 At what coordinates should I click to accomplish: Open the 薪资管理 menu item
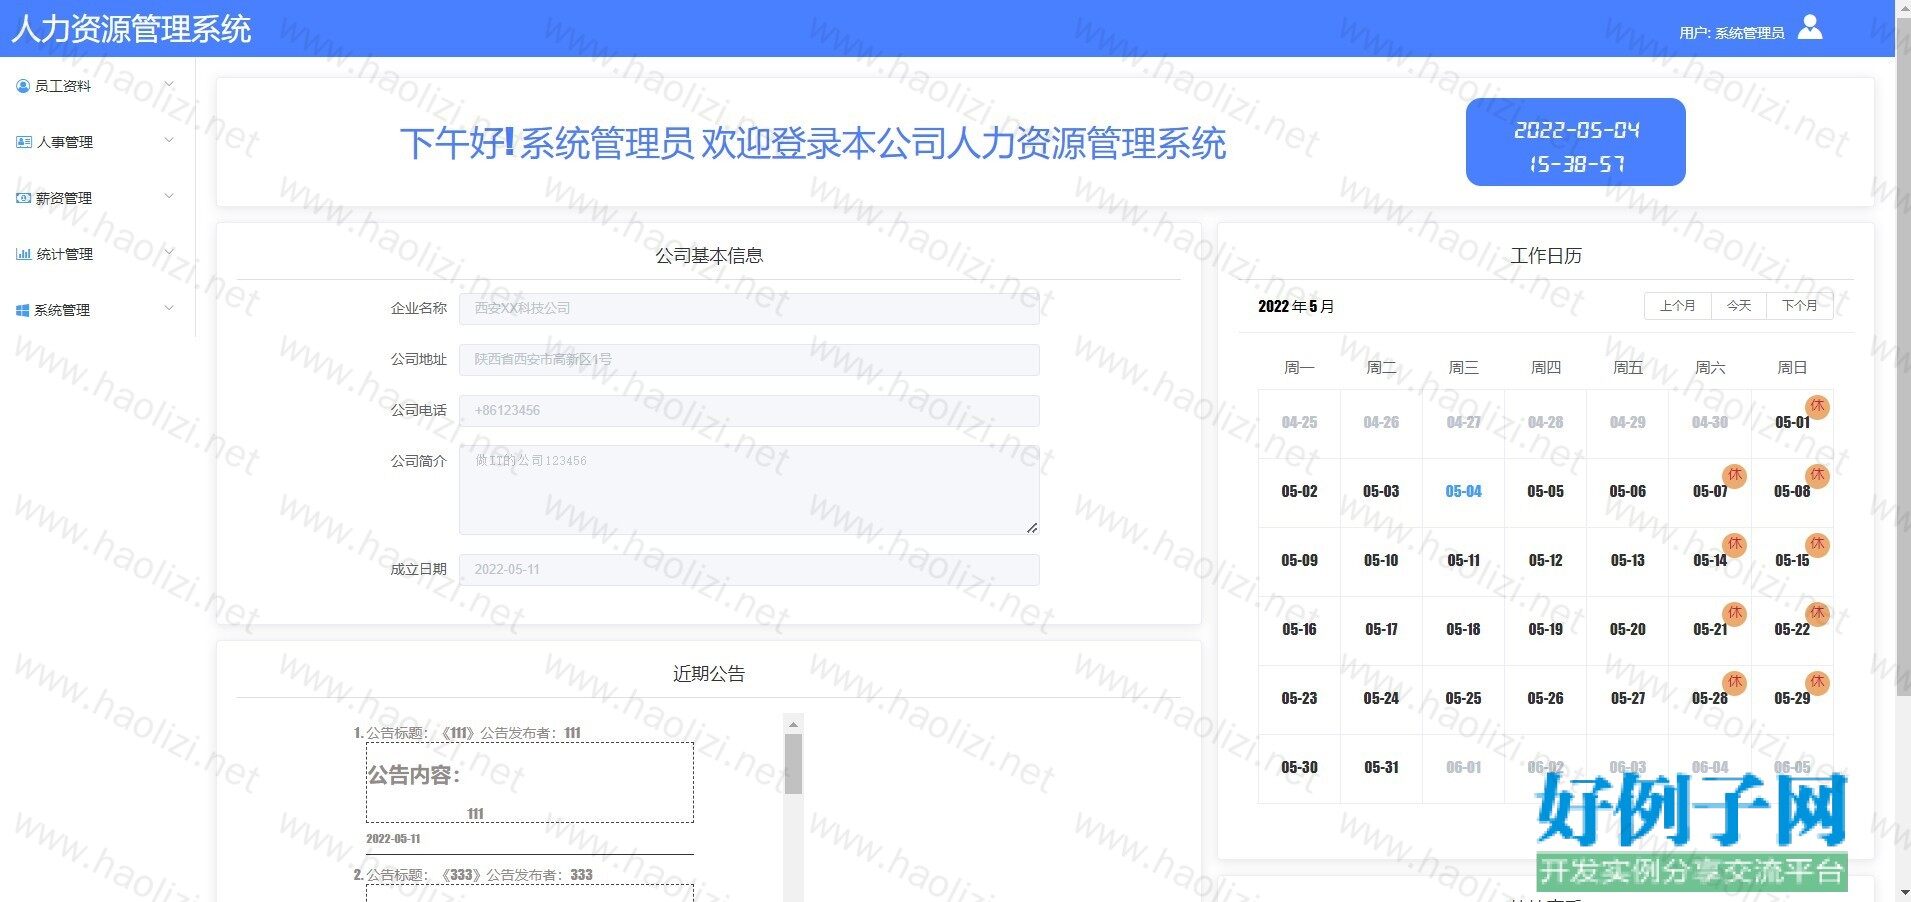point(64,198)
